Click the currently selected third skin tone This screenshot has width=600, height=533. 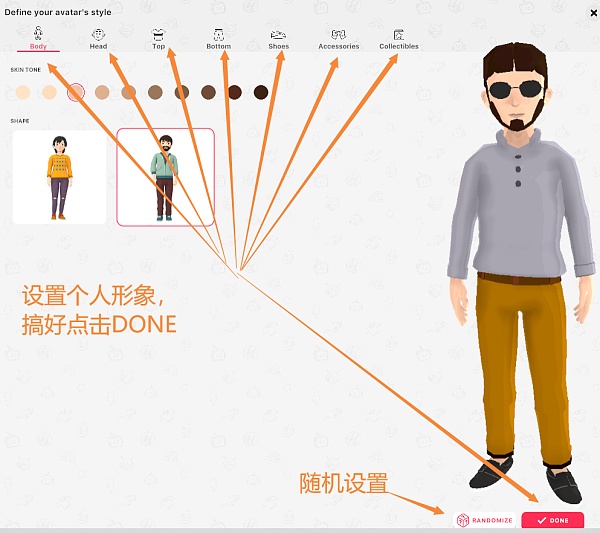76,92
